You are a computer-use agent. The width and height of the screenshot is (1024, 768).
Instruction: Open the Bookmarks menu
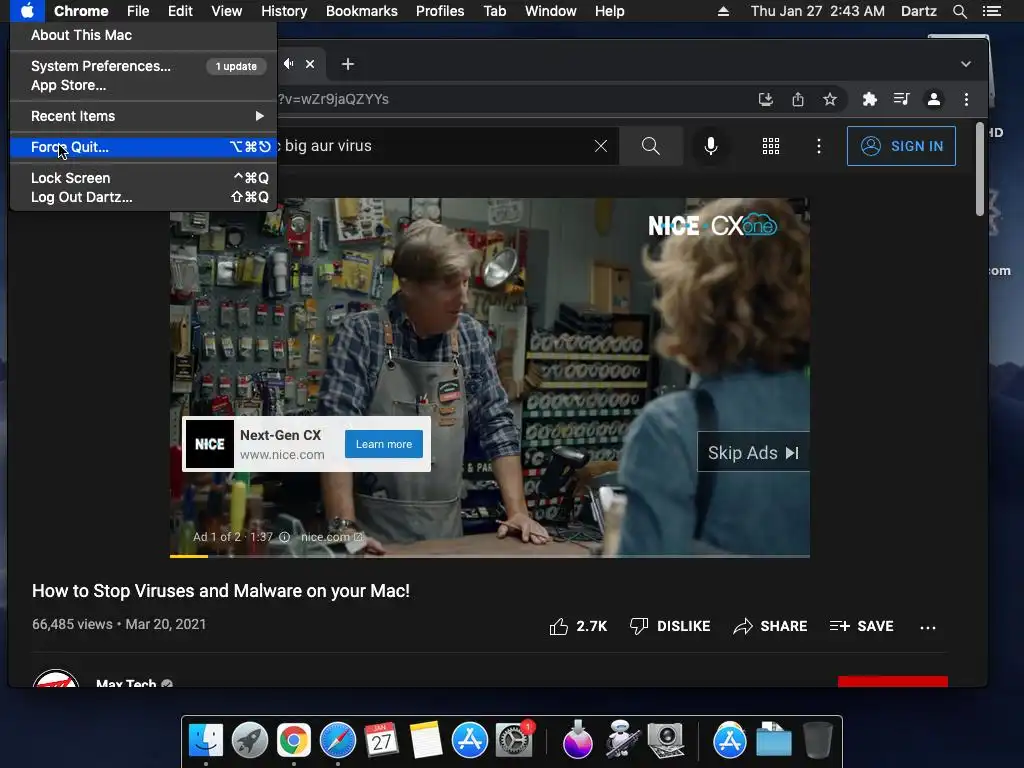tap(362, 11)
